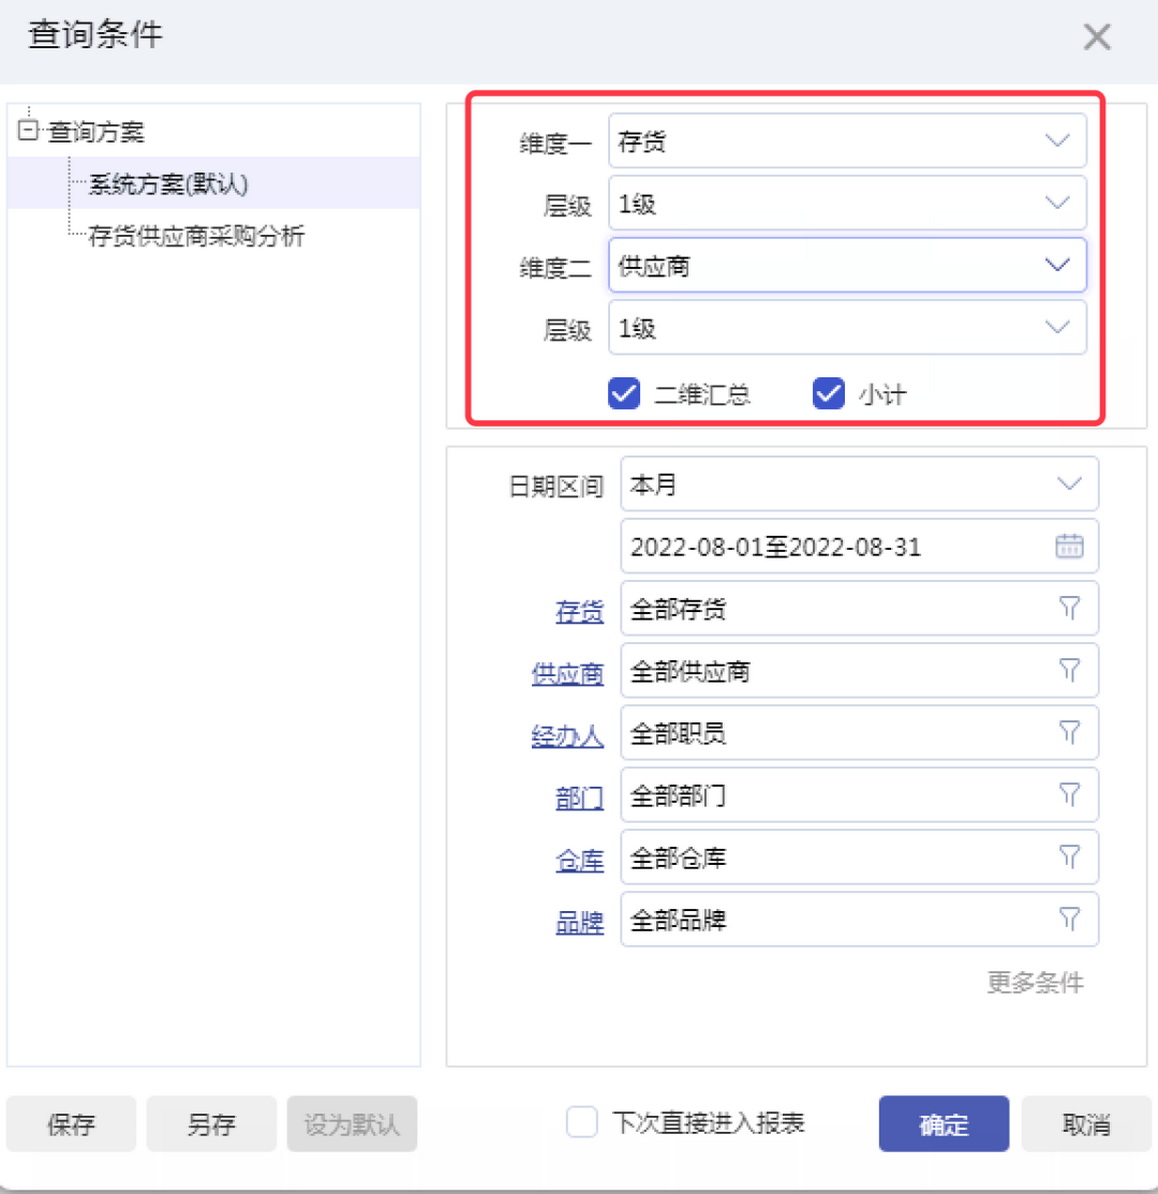Enable 下次直接进入报表 checkbox
Viewport: 1158px width, 1194px height.
[x=582, y=1123]
